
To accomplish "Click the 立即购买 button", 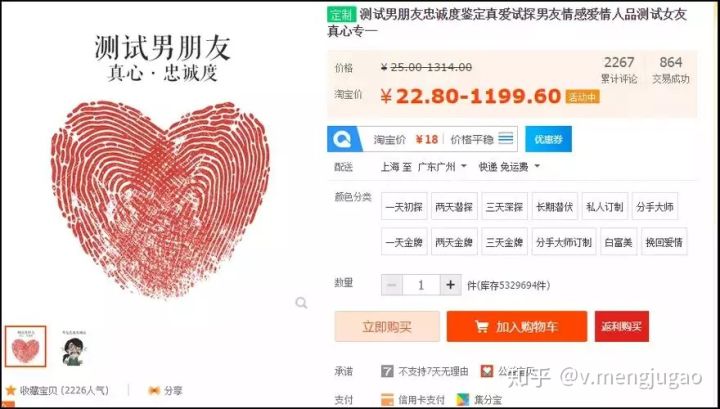I will click(387, 327).
